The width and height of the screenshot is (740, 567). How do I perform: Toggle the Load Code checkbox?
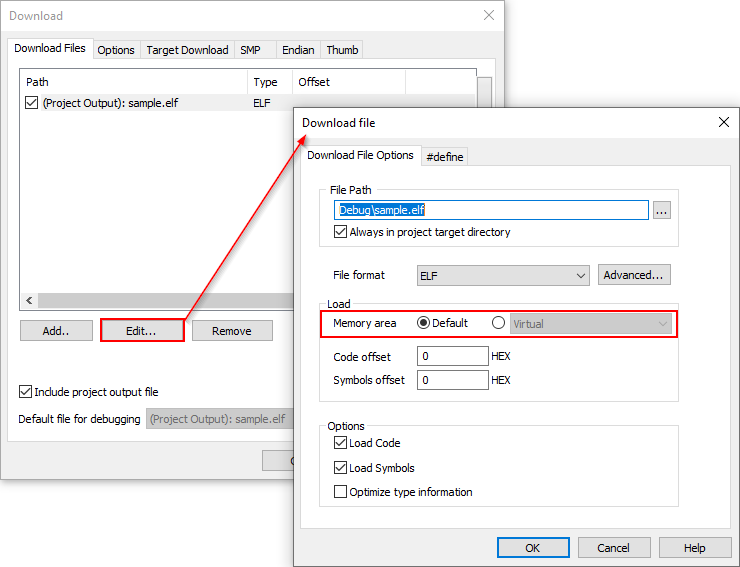pyautogui.click(x=341, y=443)
